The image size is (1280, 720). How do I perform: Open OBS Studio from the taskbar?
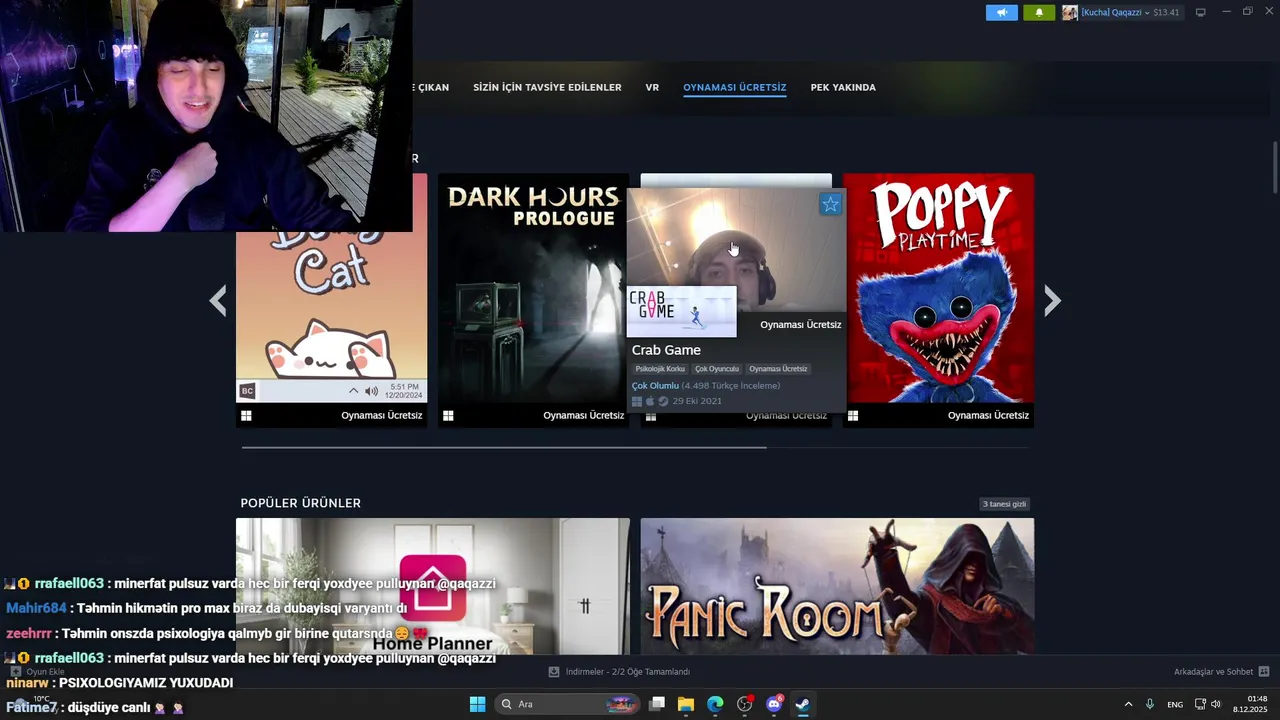pos(744,704)
